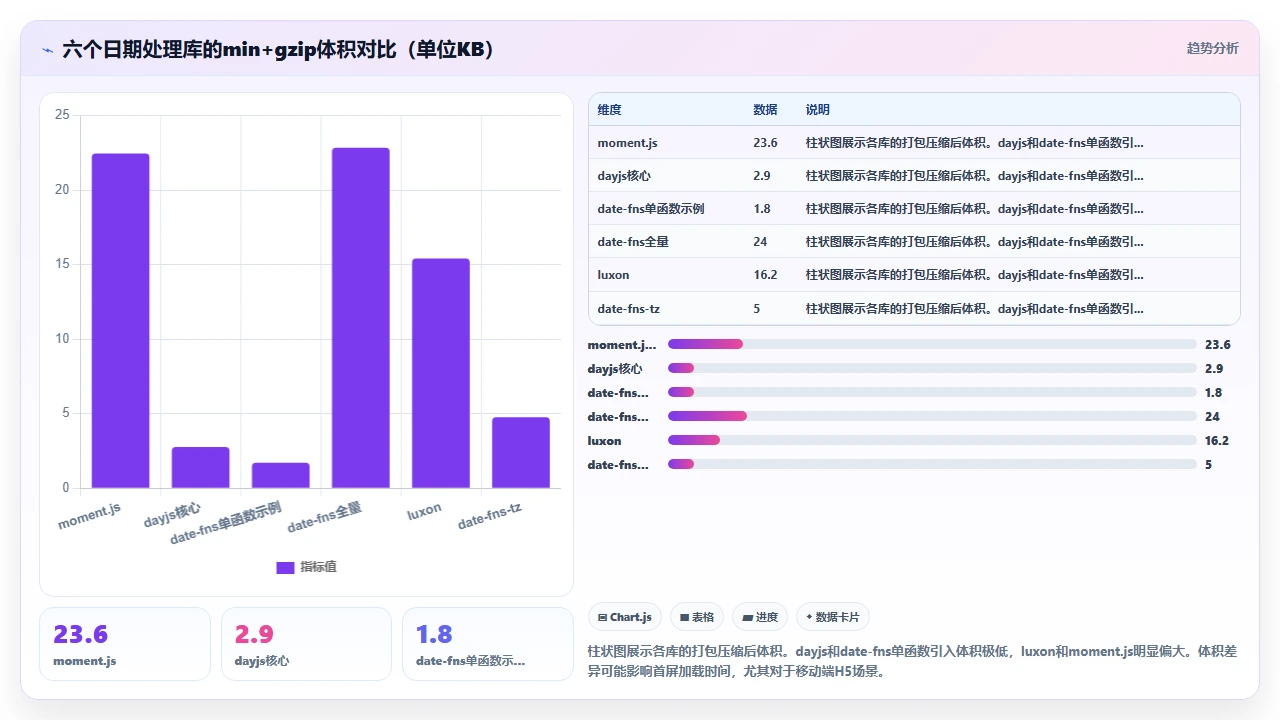Click the luxon bar in the chart
Image resolution: width=1280 pixels, height=720 pixels.
coord(440,373)
